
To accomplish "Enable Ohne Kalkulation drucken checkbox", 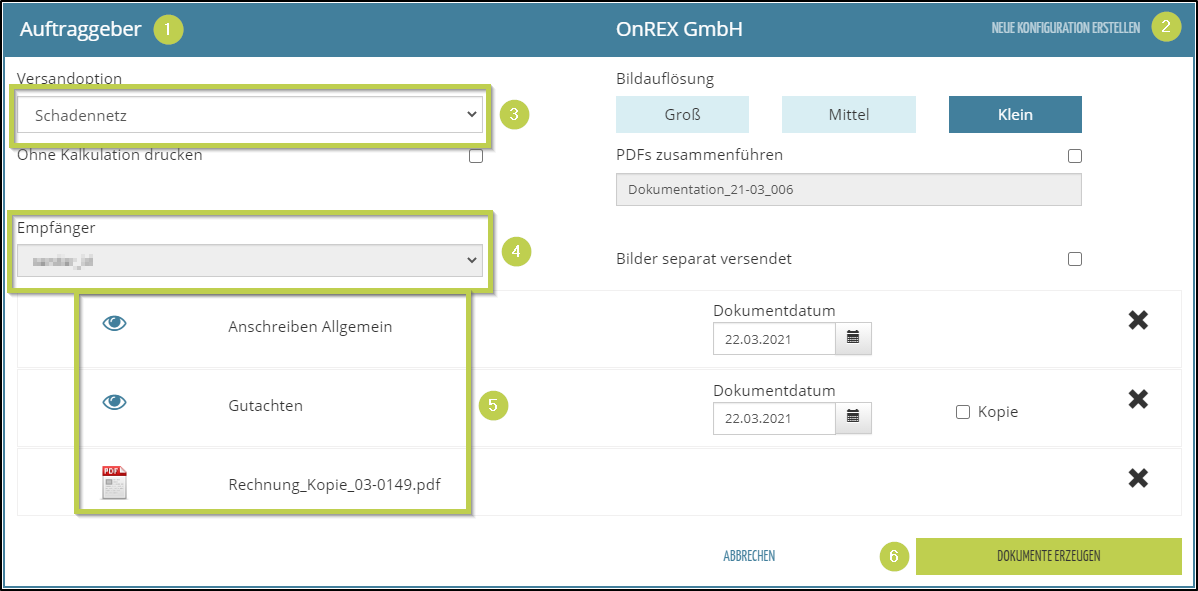I will 476,156.
